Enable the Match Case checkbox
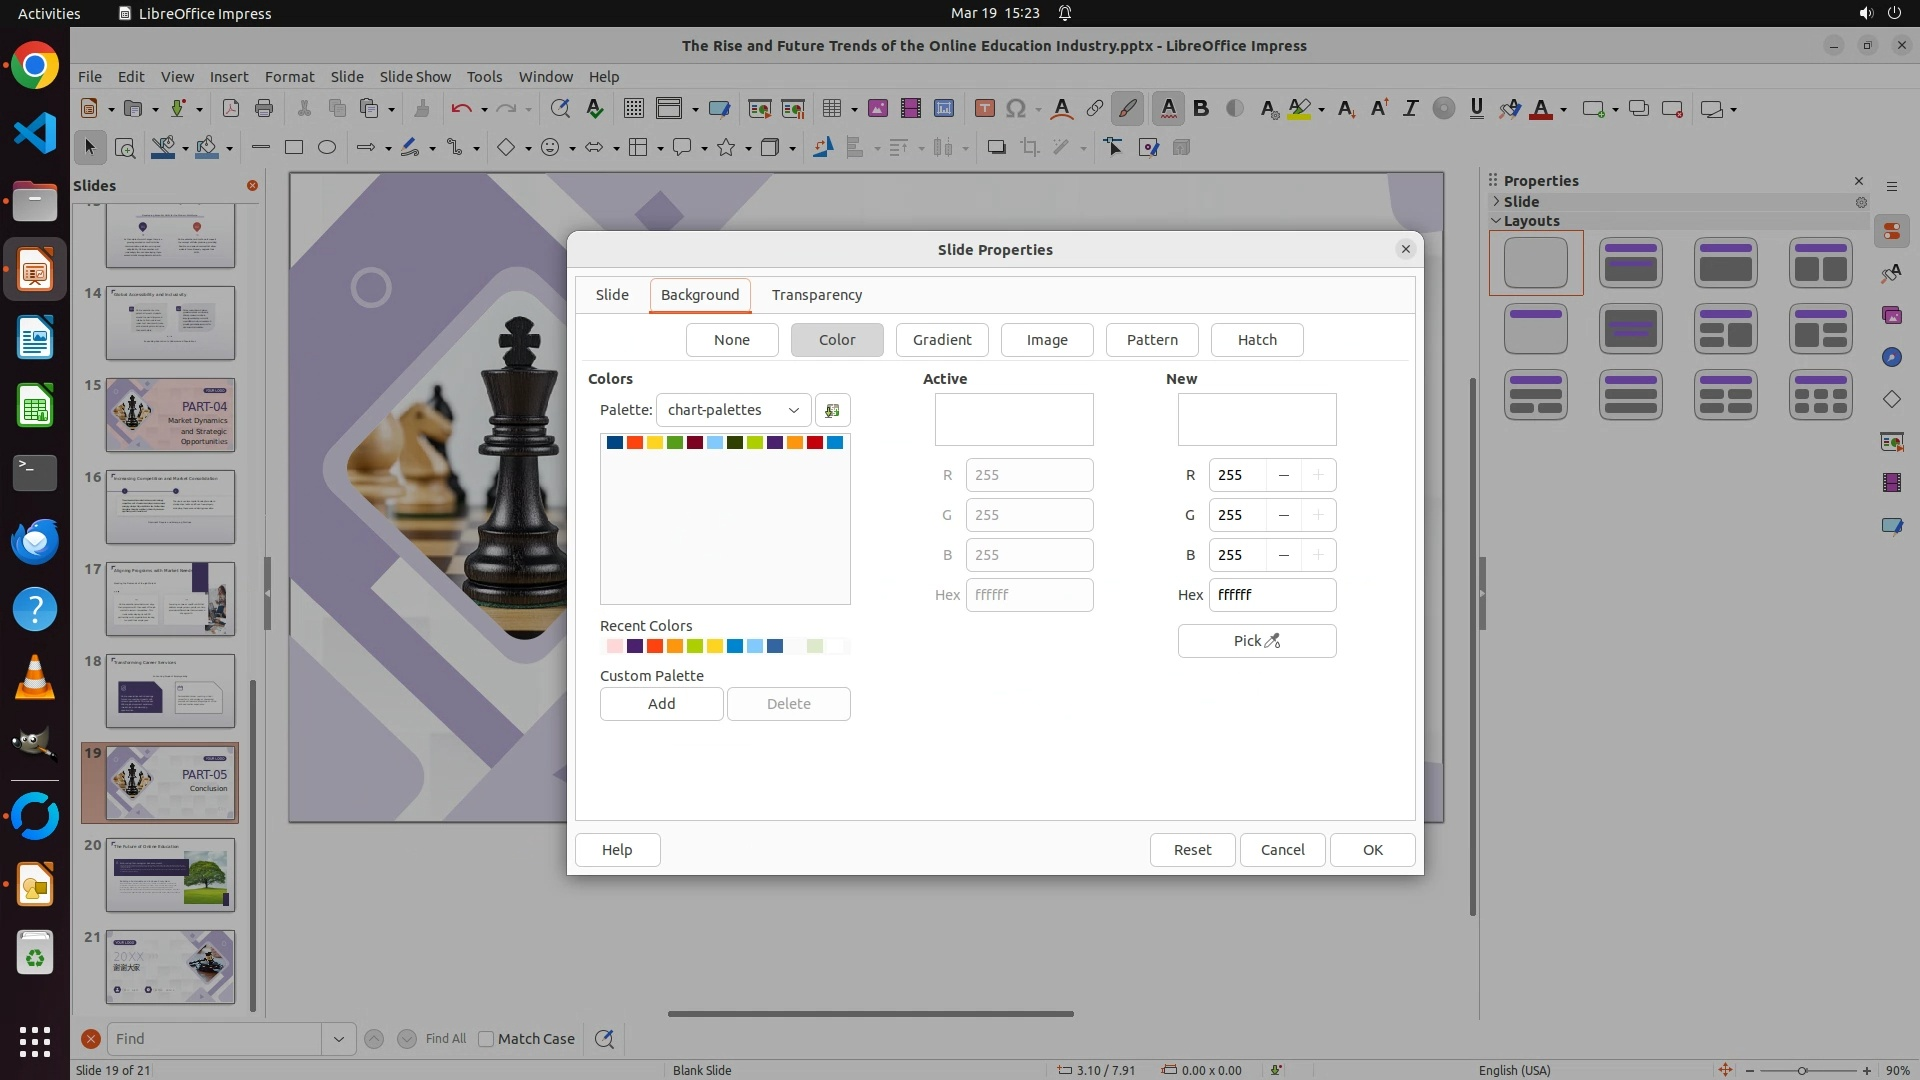 [x=486, y=1039]
